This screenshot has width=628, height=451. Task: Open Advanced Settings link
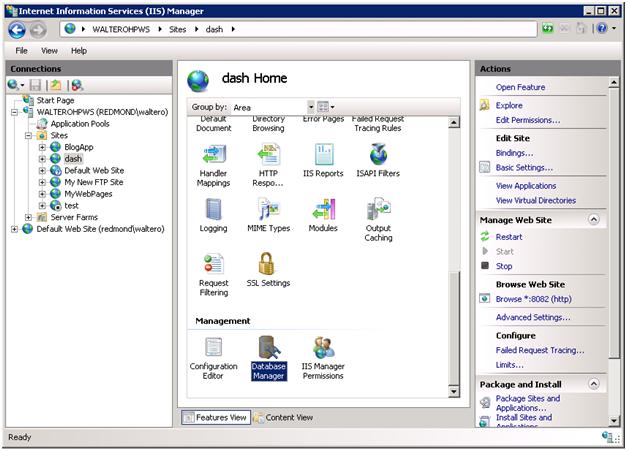(533, 318)
